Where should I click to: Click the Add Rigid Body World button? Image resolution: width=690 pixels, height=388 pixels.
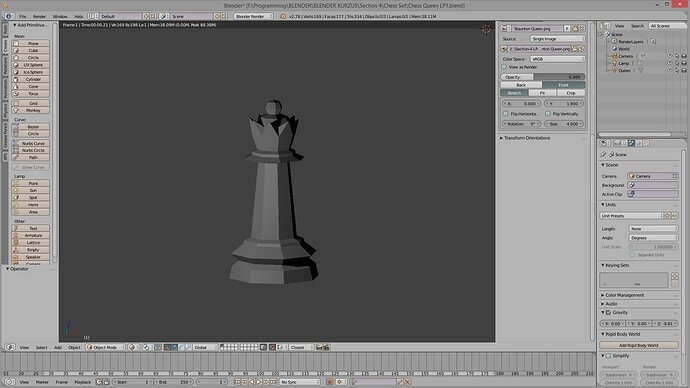tap(639, 345)
